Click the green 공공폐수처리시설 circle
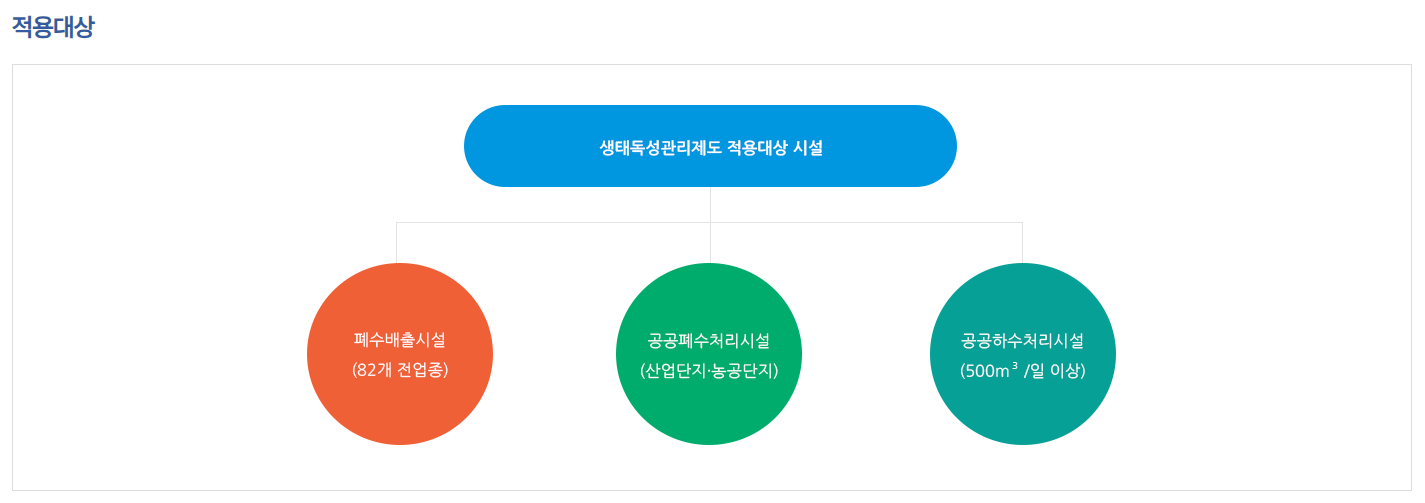The height and width of the screenshot is (503, 1425). [709, 354]
